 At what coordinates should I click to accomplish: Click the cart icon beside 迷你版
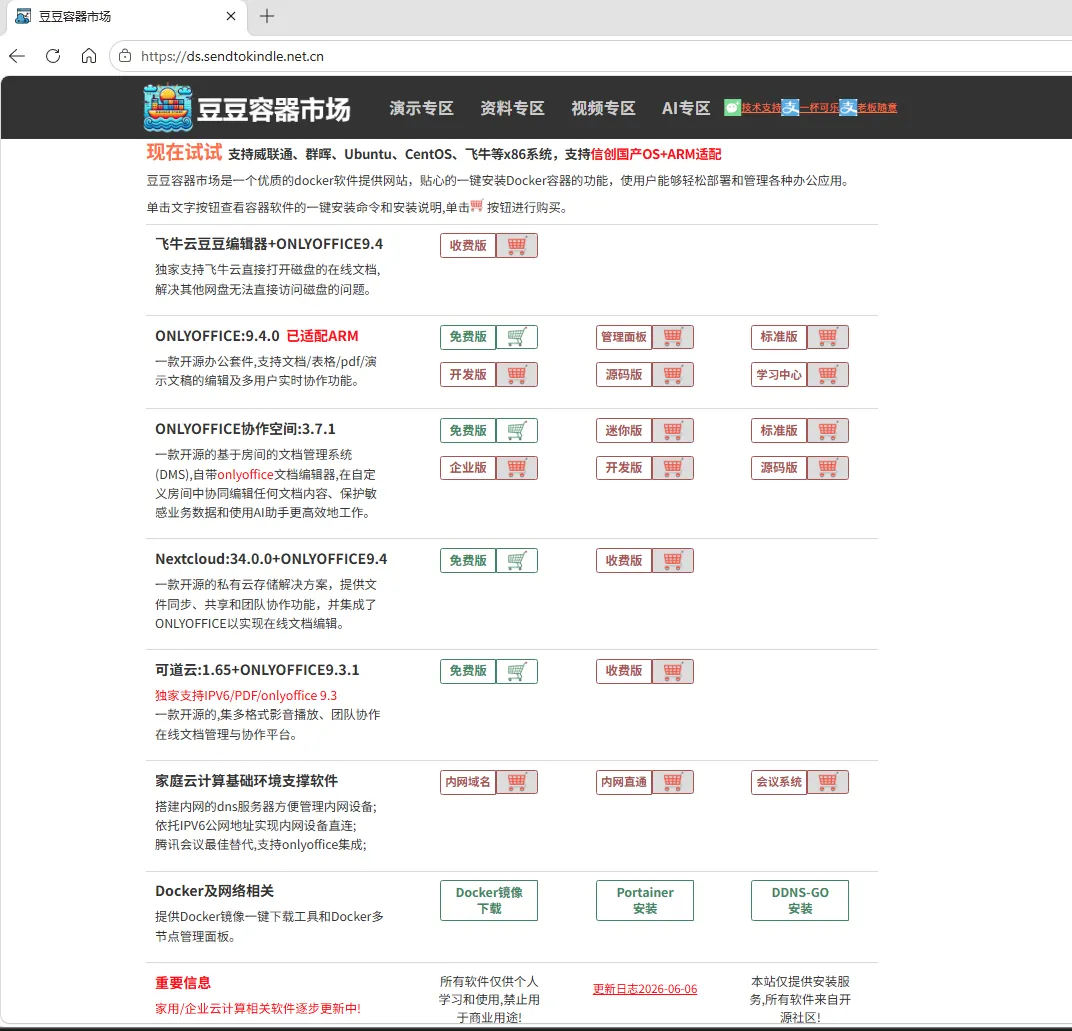pos(673,431)
